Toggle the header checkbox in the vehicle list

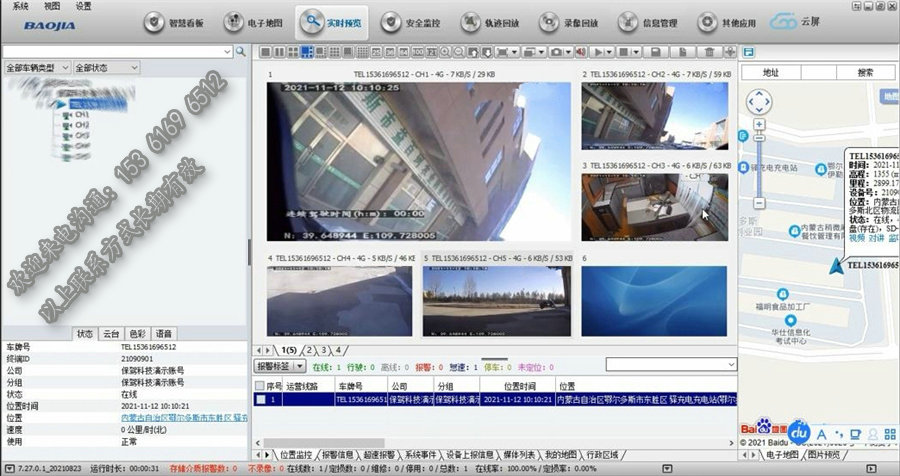(260, 385)
